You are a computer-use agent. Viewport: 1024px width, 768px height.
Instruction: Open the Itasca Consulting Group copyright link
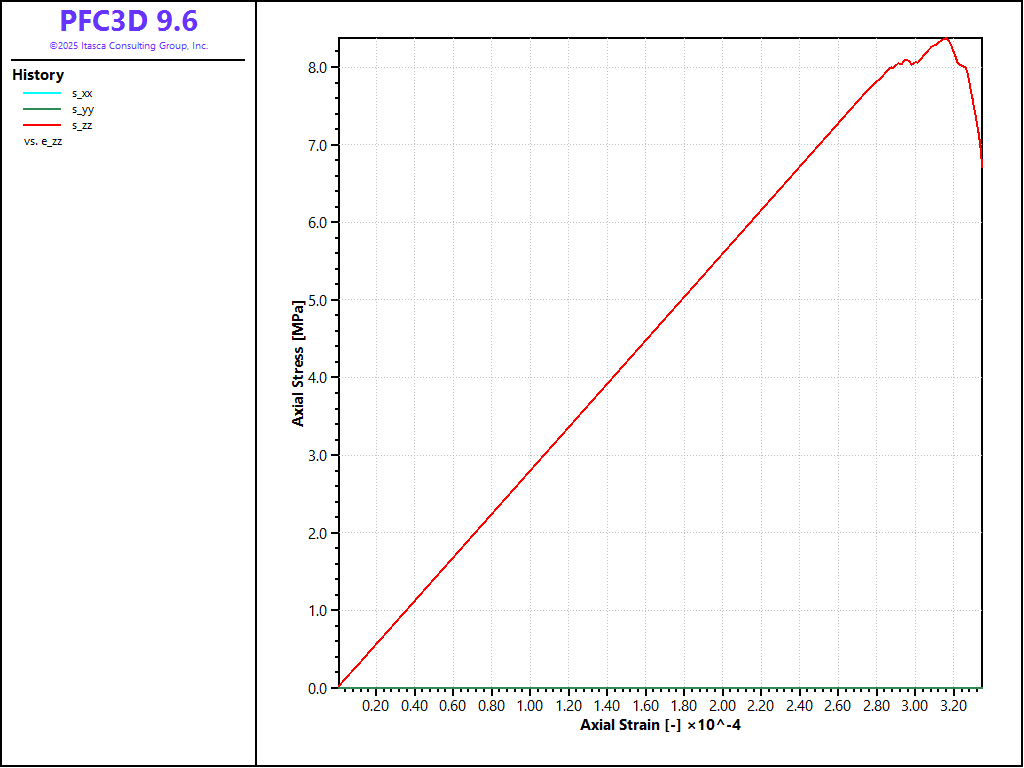[x=128, y=46]
